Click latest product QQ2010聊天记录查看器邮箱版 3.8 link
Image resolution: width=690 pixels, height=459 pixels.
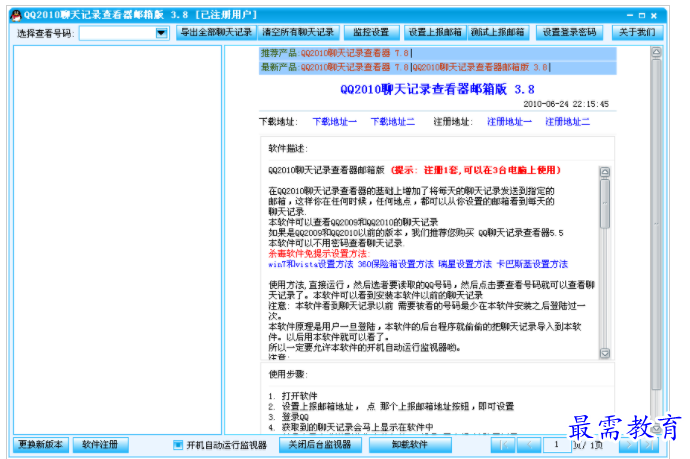[x=480, y=67]
